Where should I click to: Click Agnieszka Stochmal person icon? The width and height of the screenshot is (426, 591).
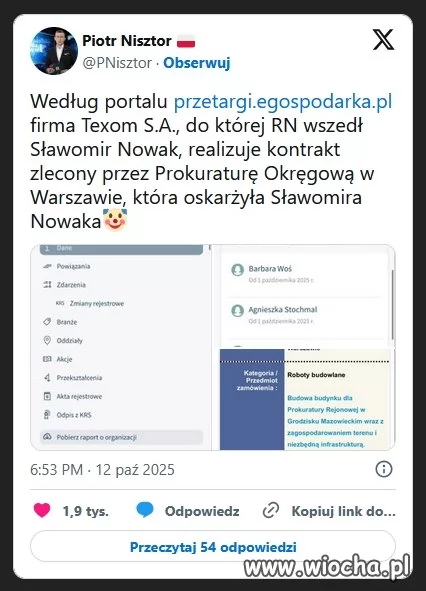pyautogui.click(x=238, y=311)
